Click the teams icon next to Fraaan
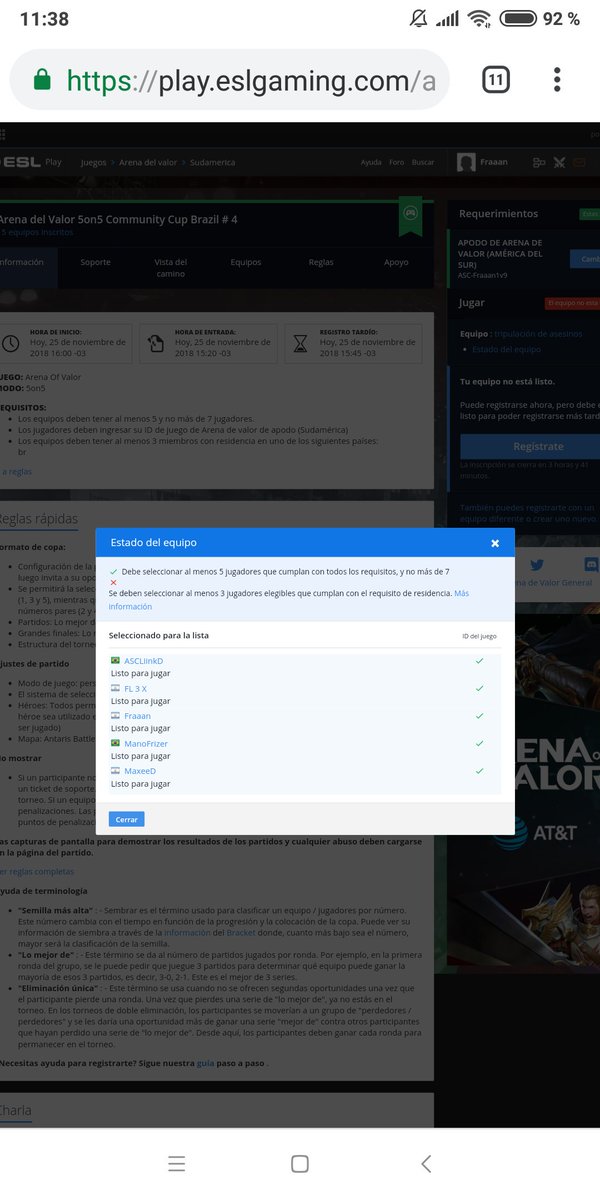Screen dimensions: 600x1200 [539, 162]
